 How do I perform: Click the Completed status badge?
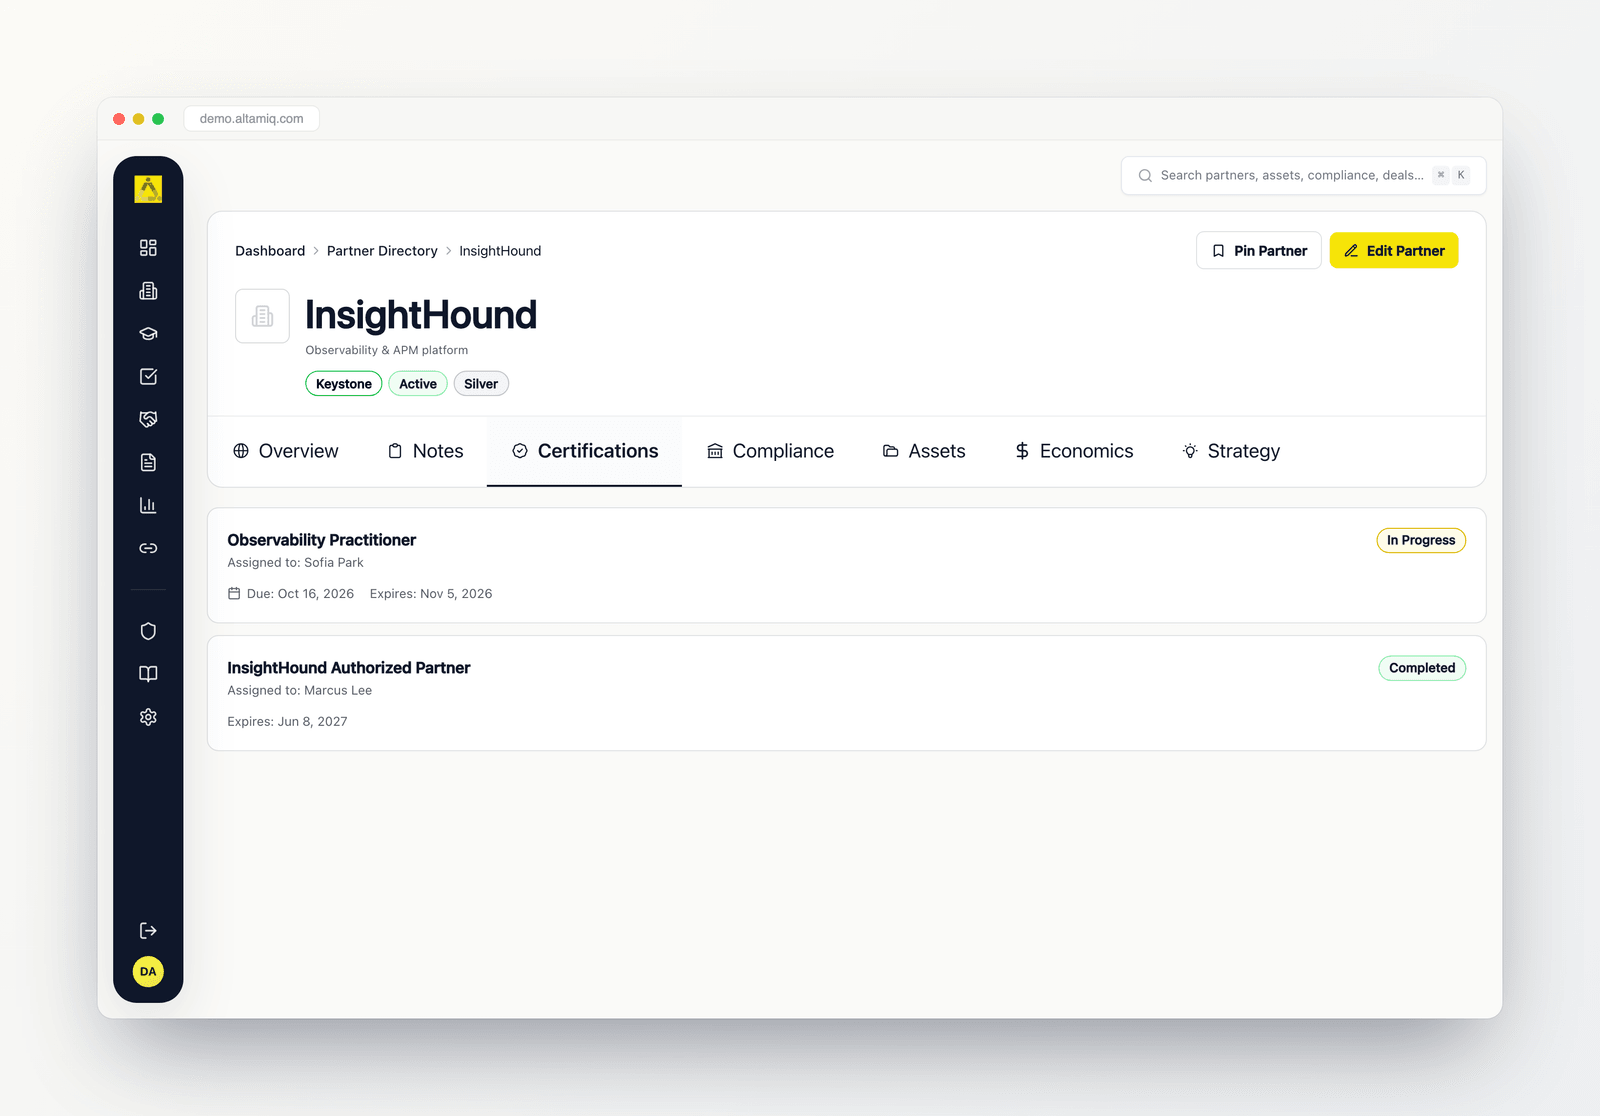(x=1422, y=668)
